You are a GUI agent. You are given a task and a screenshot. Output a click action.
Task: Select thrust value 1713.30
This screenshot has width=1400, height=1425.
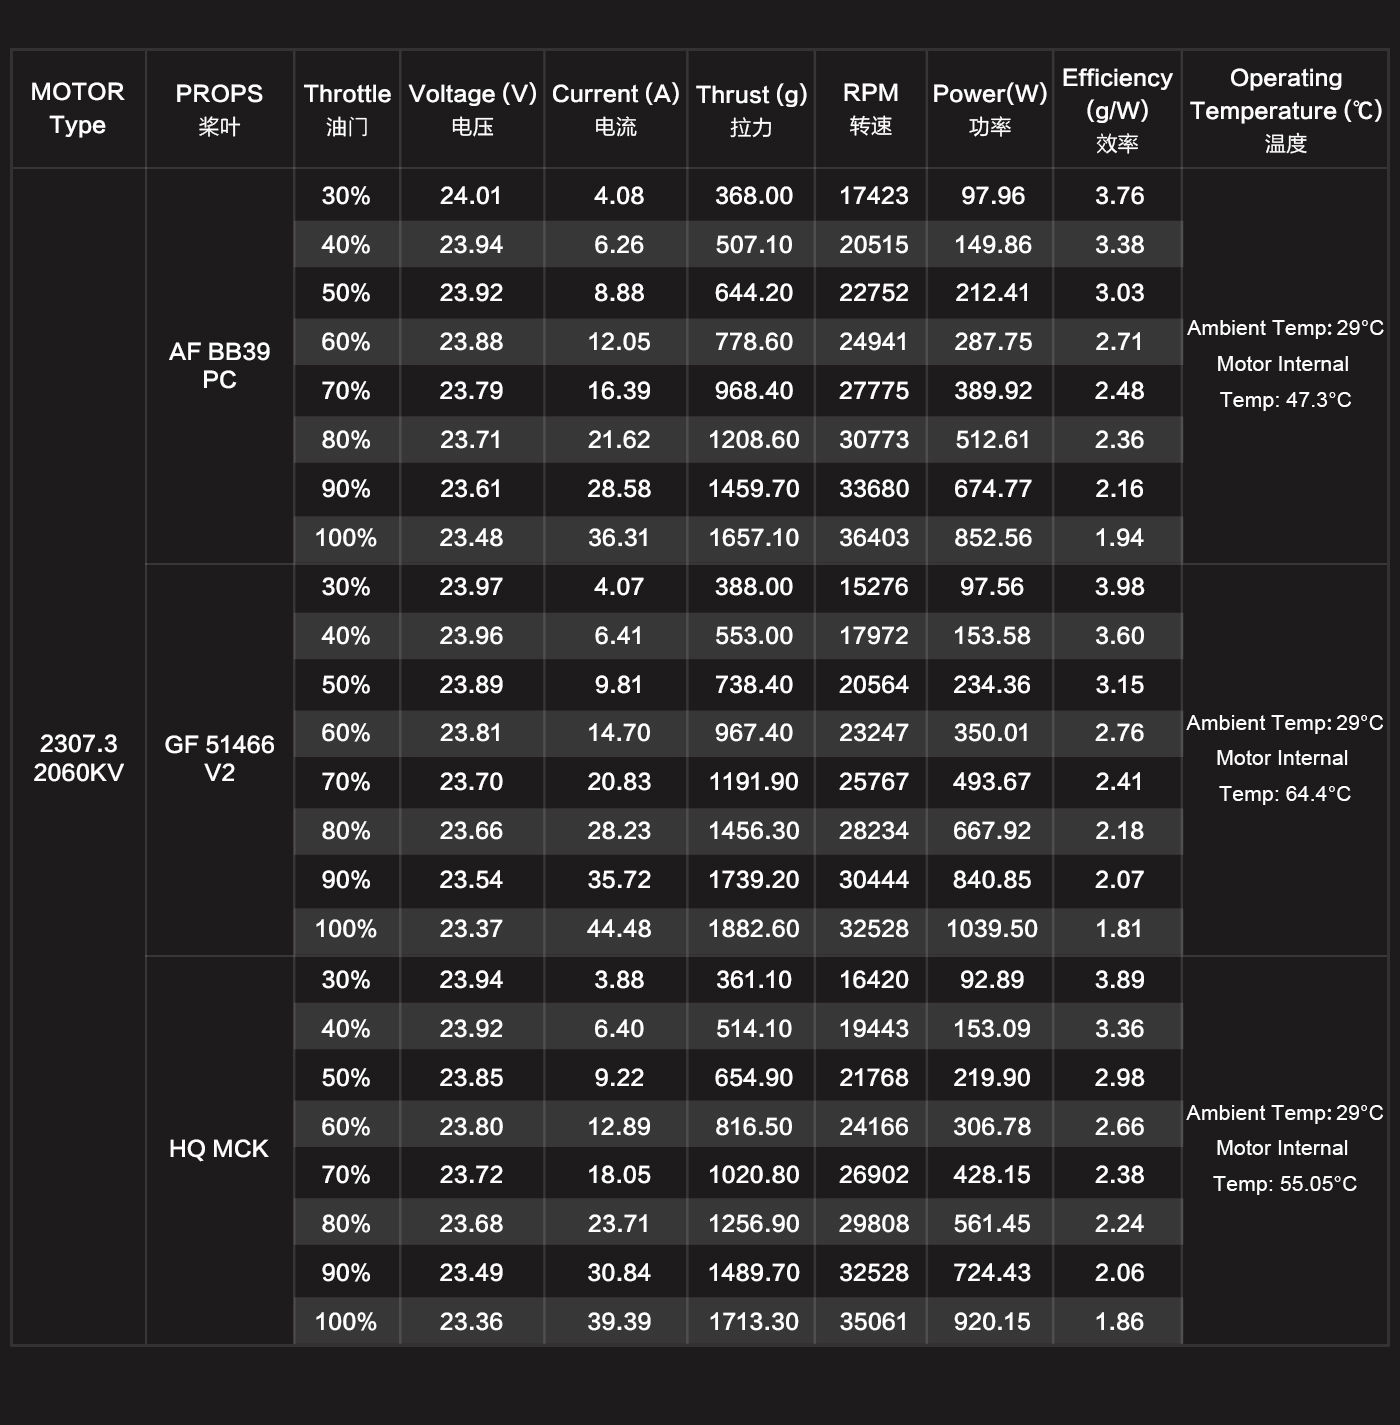pos(753,1322)
